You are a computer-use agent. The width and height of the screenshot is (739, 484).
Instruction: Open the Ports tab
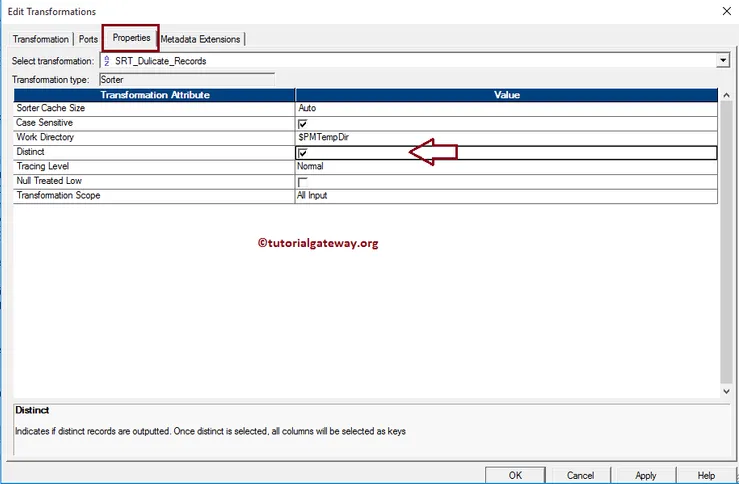[x=88, y=39]
